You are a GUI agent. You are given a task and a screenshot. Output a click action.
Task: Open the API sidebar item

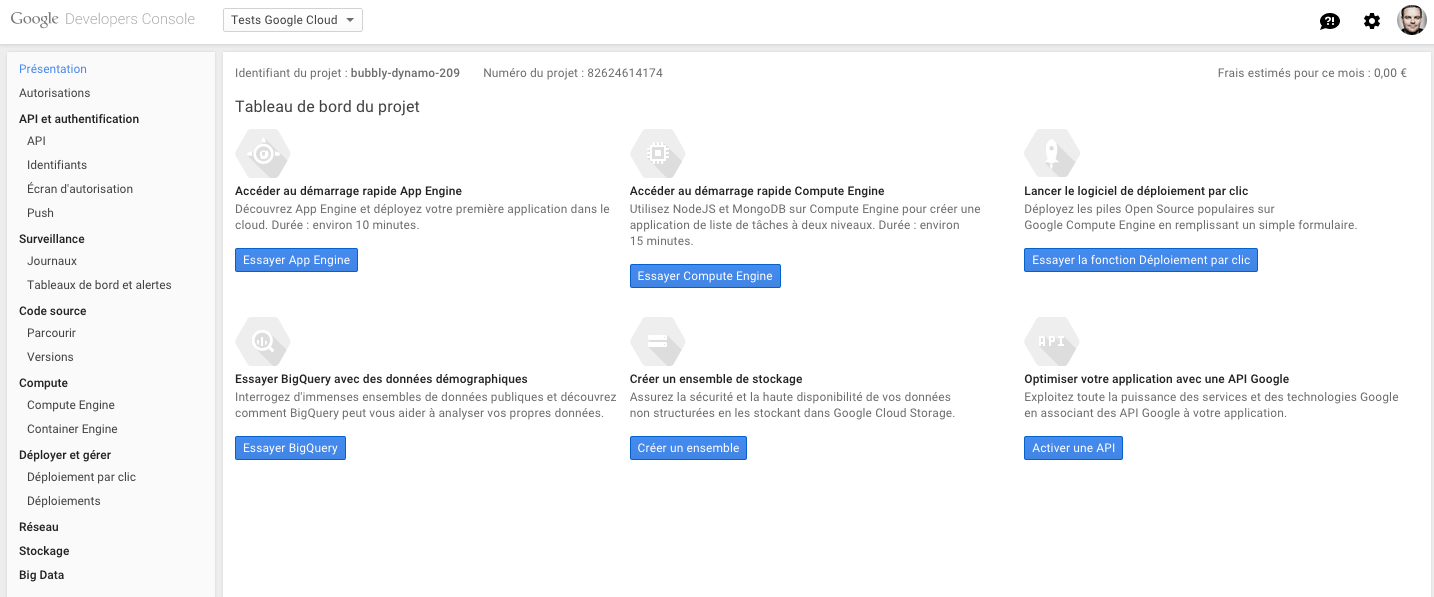click(36, 141)
